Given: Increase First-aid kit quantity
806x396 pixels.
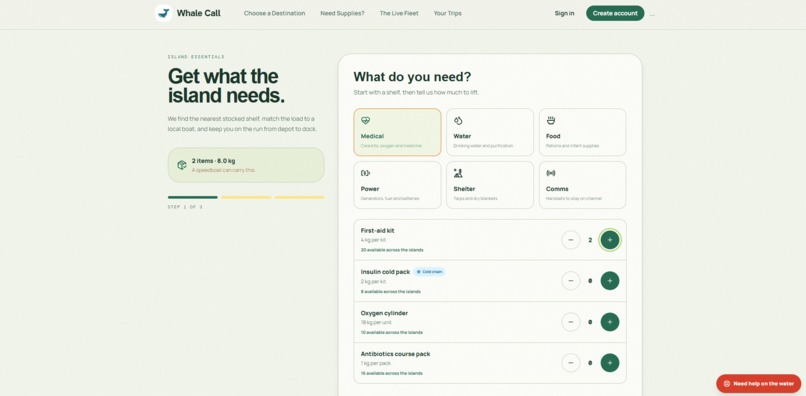Looking at the screenshot, I should tap(610, 240).
